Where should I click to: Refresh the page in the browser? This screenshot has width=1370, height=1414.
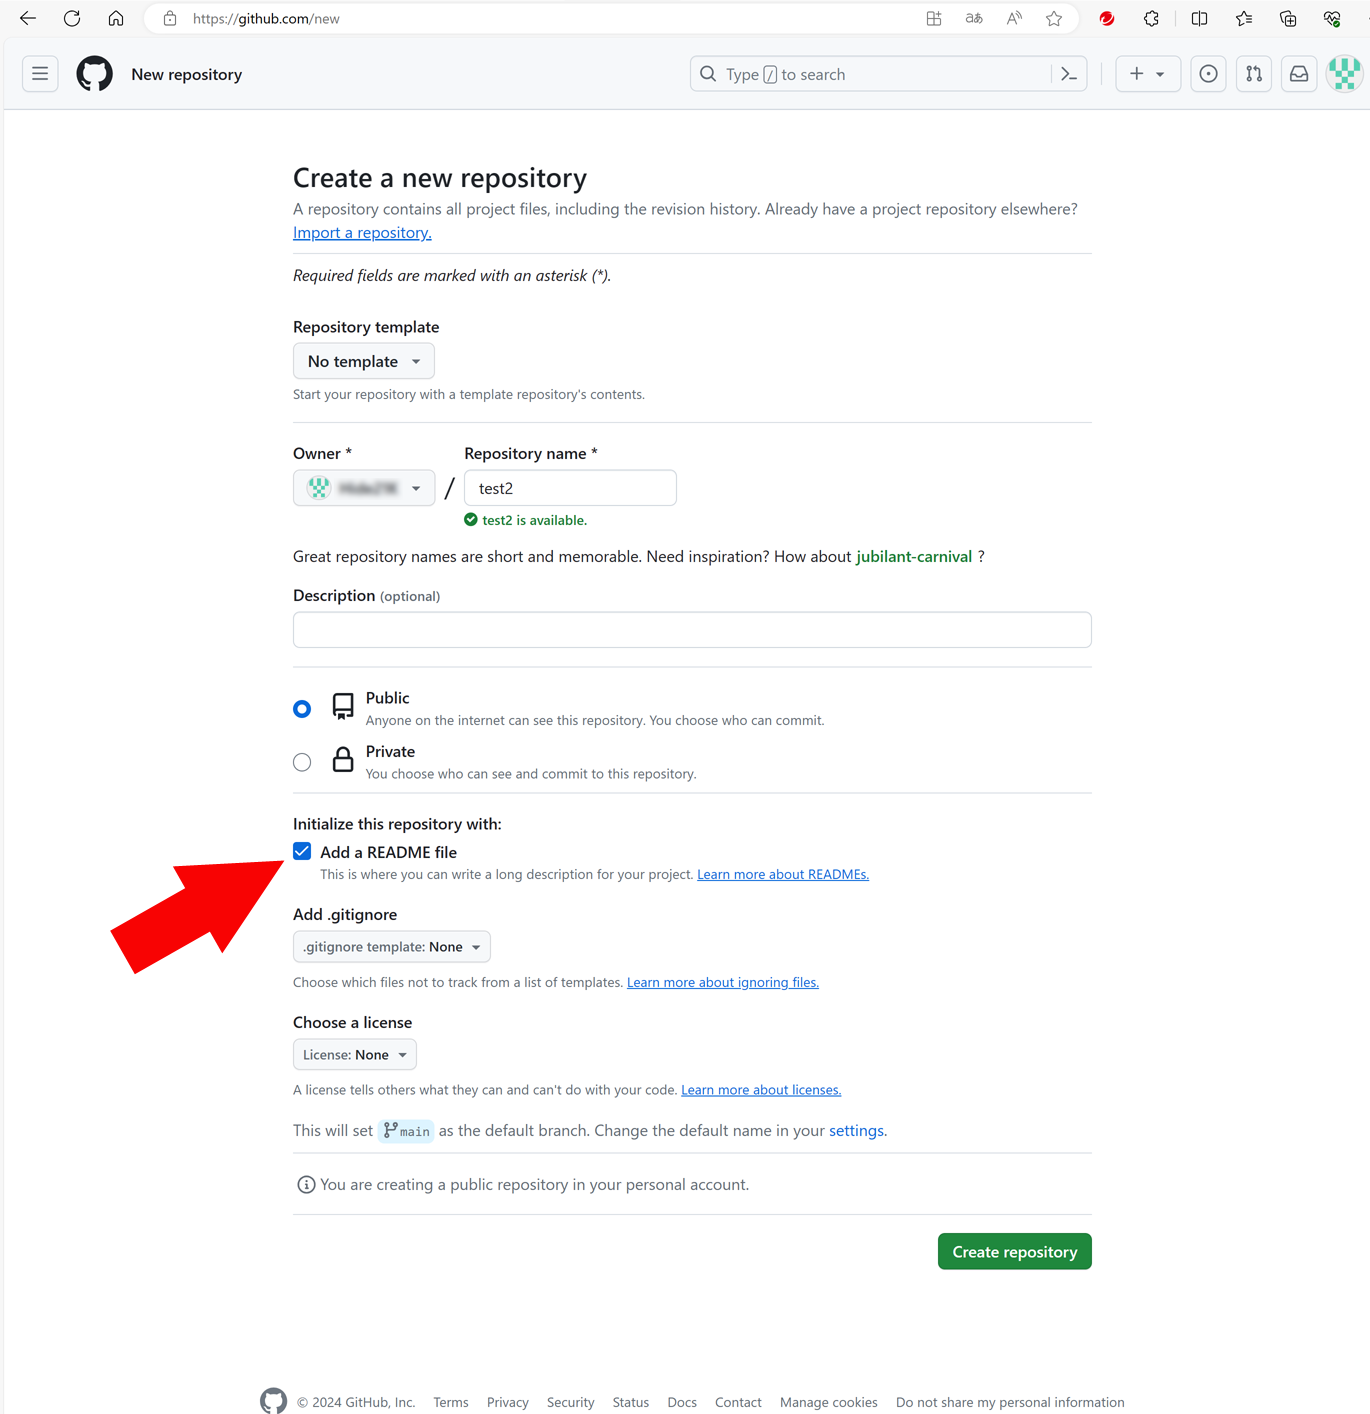pyautogui.click(x=71, y=18)
